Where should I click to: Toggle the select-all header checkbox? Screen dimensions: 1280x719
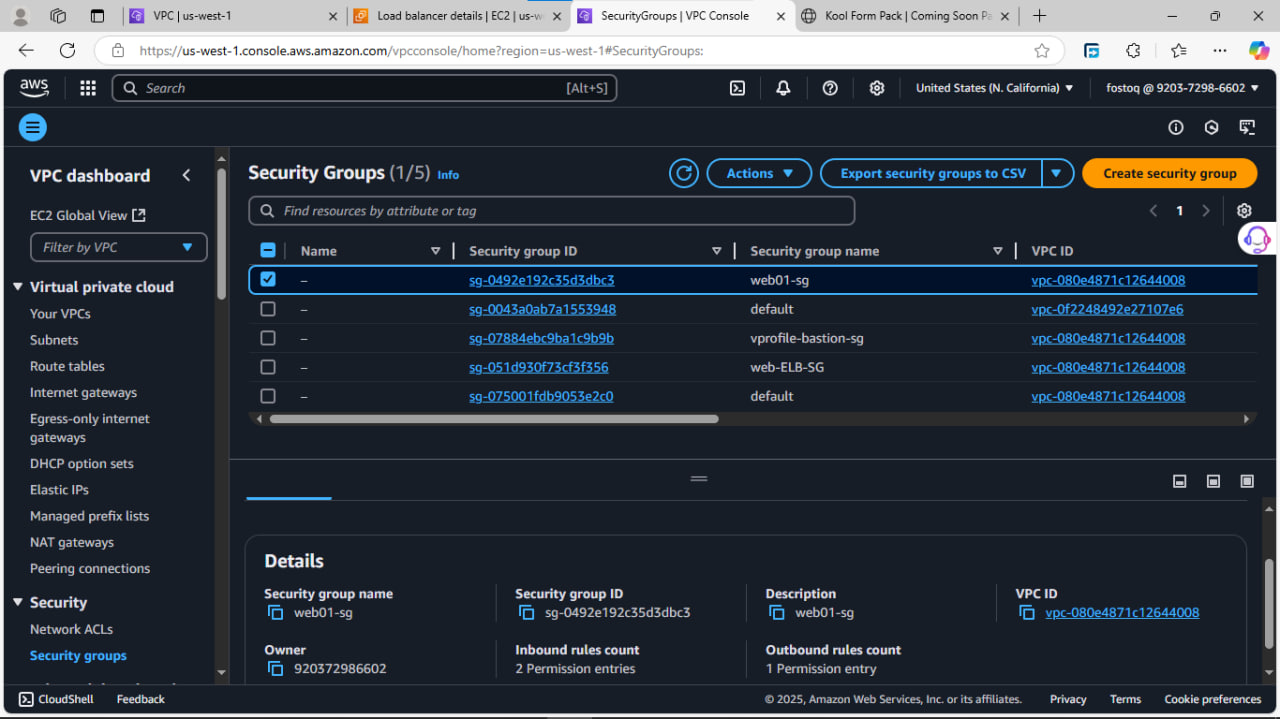268,251
